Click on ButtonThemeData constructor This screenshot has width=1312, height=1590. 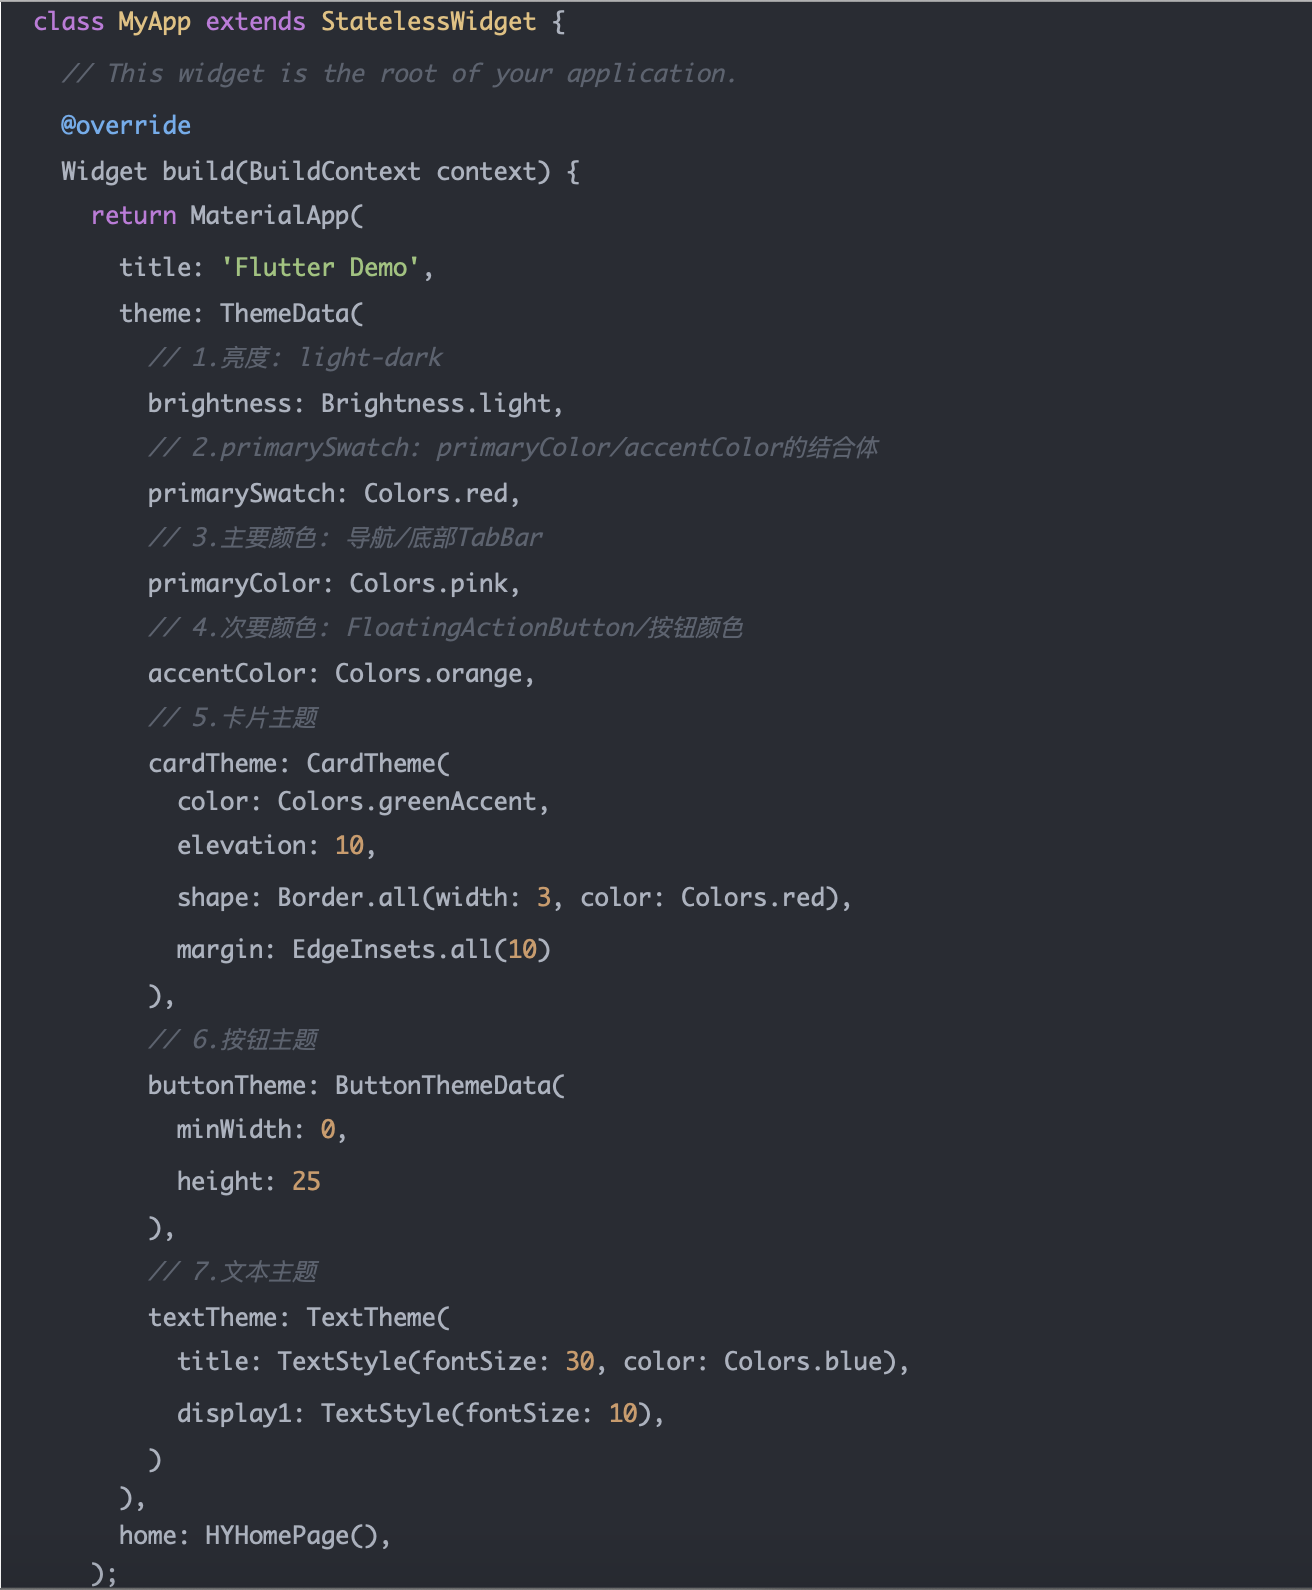click(443, 1085)
